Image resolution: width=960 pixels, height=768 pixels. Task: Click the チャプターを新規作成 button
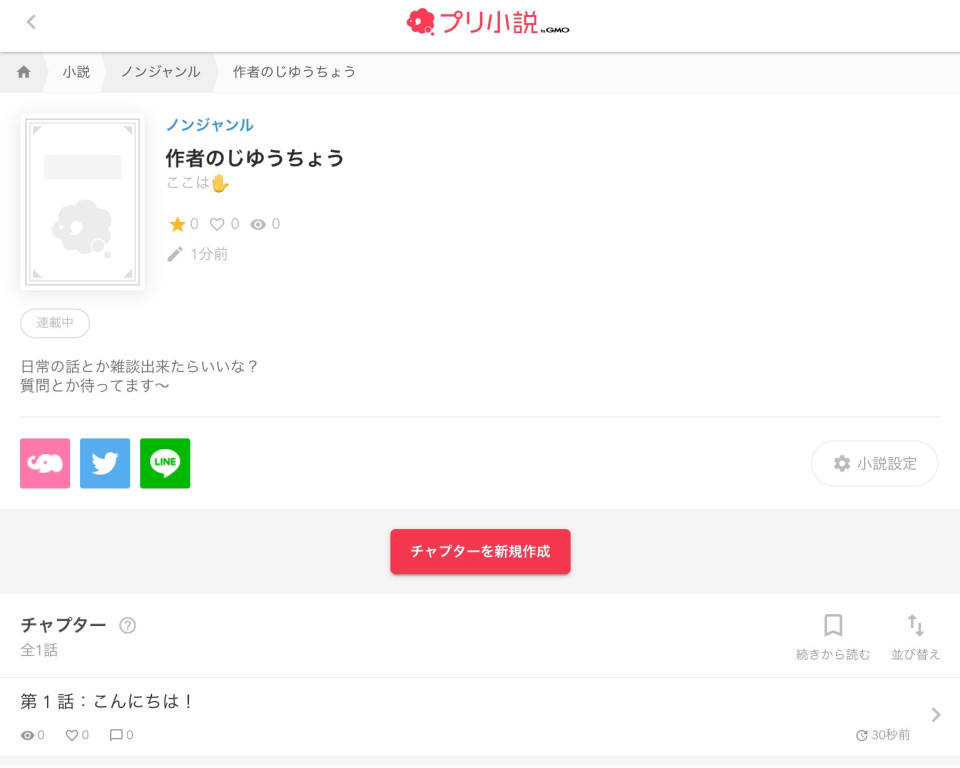[x=480, y=551]
